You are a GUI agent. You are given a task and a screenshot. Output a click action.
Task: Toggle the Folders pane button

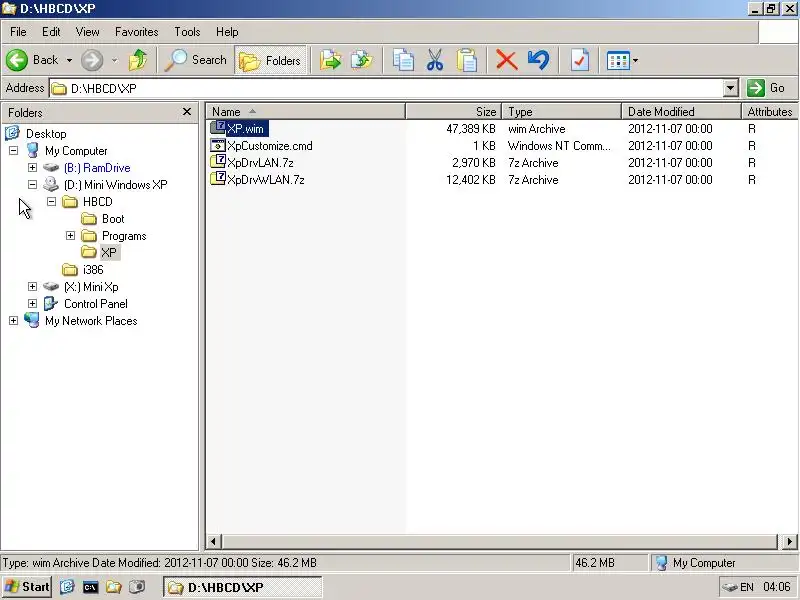coord(270,60)
